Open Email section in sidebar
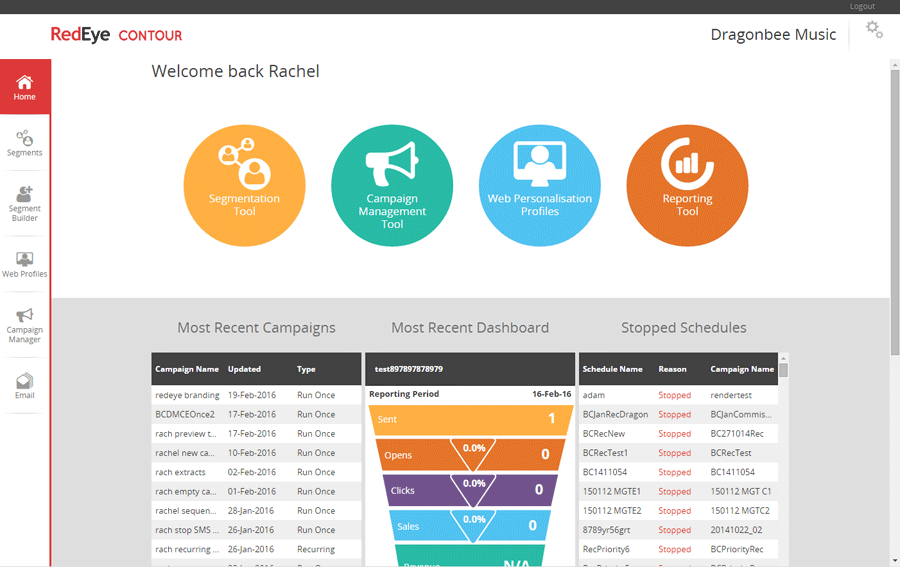 pyautogui.click(x=25, y=386)
